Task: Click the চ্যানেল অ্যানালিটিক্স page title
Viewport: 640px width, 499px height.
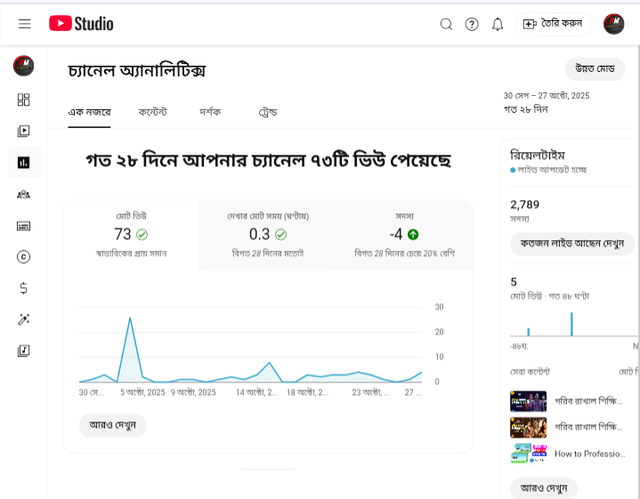Action: [x=137, y=71]
